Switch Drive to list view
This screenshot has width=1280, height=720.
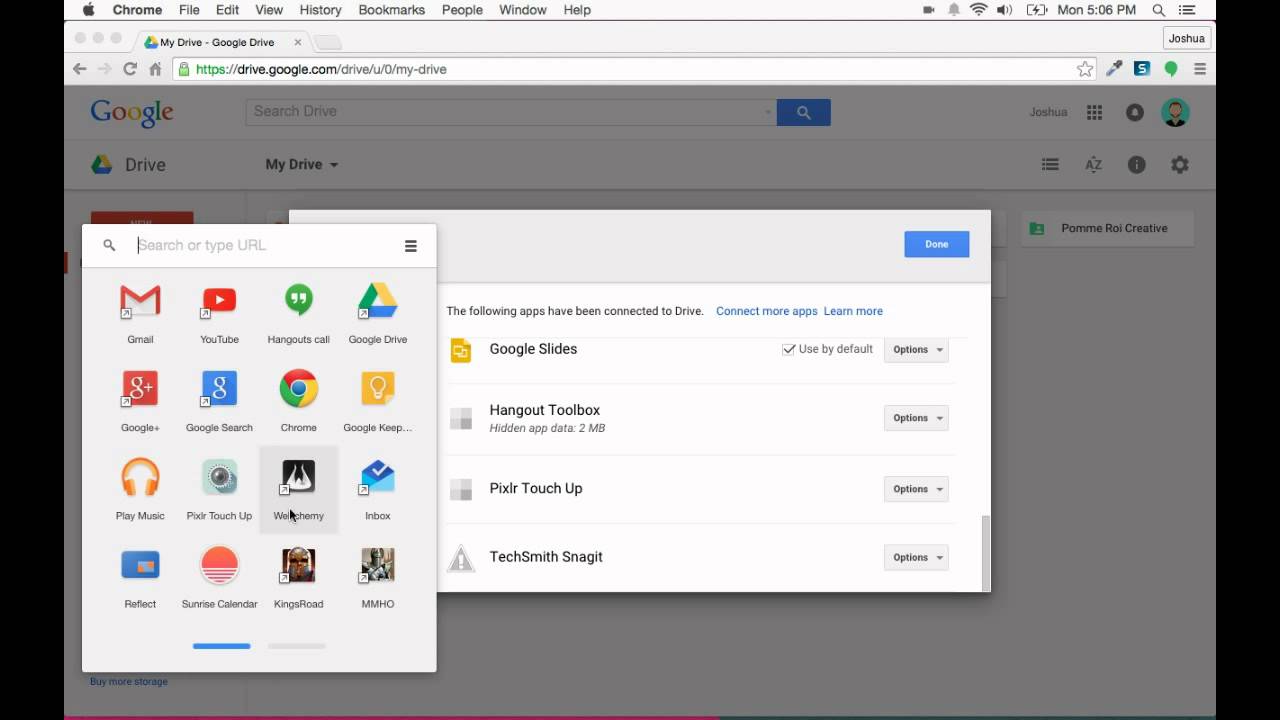tap(1050, 165)
